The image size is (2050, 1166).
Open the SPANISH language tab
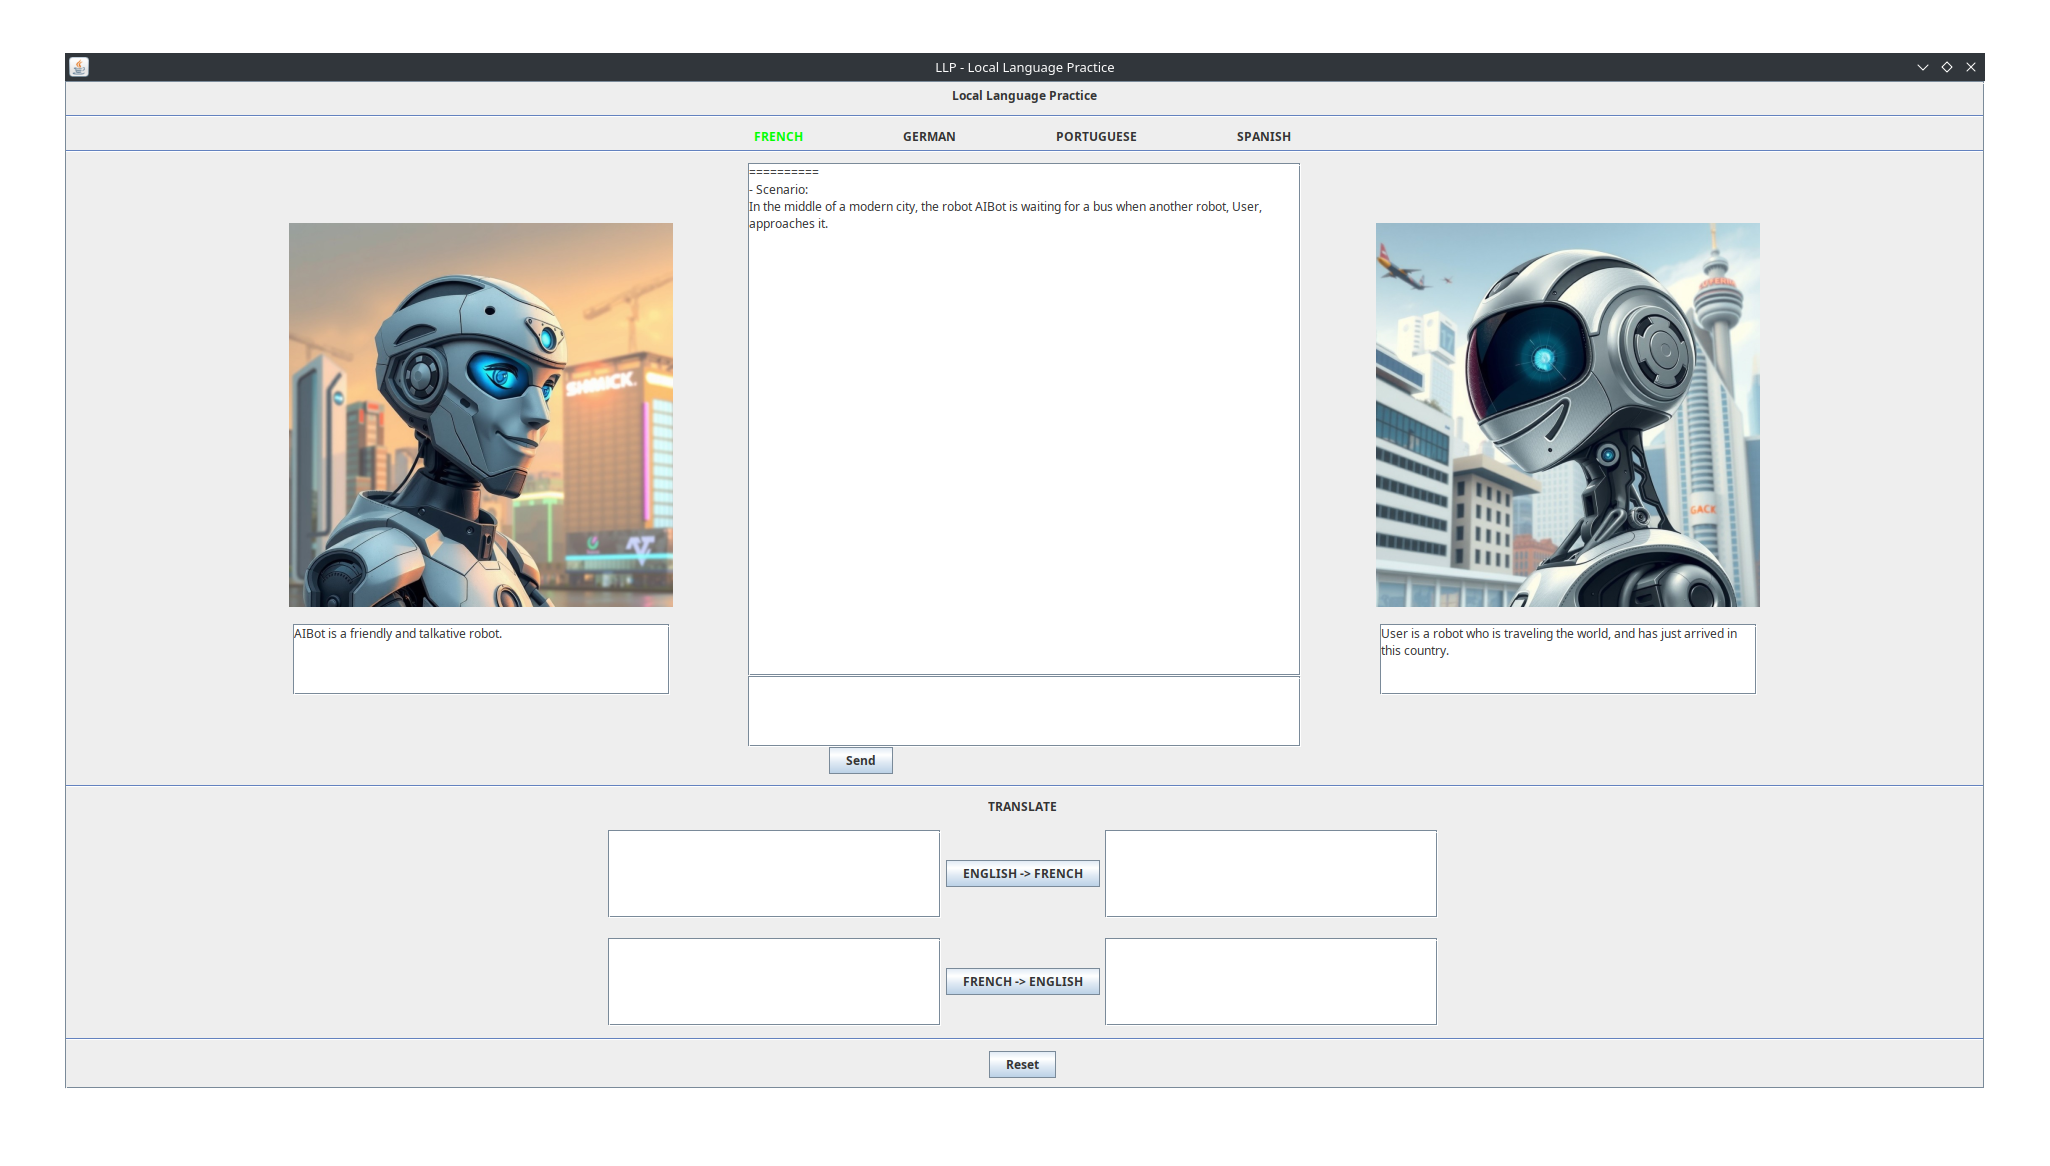coord(1263,137)
